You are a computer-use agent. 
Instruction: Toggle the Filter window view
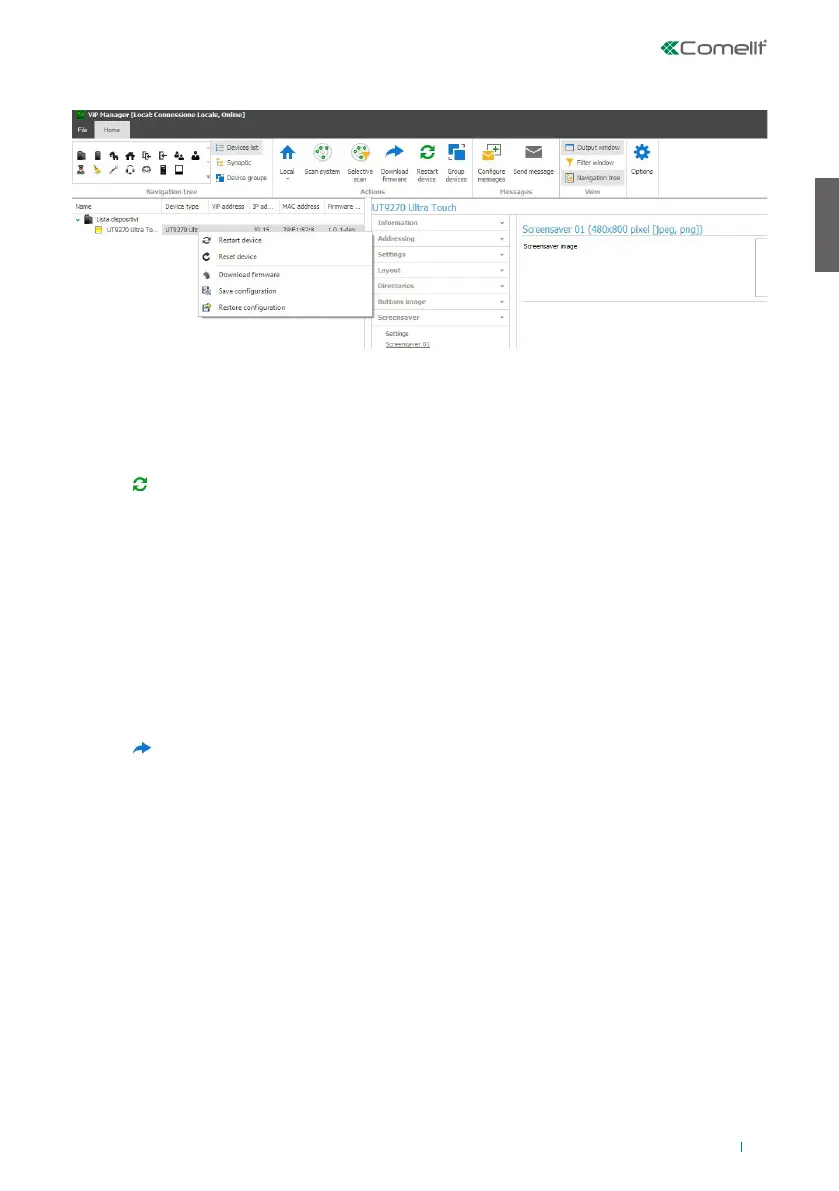[590, 163]
